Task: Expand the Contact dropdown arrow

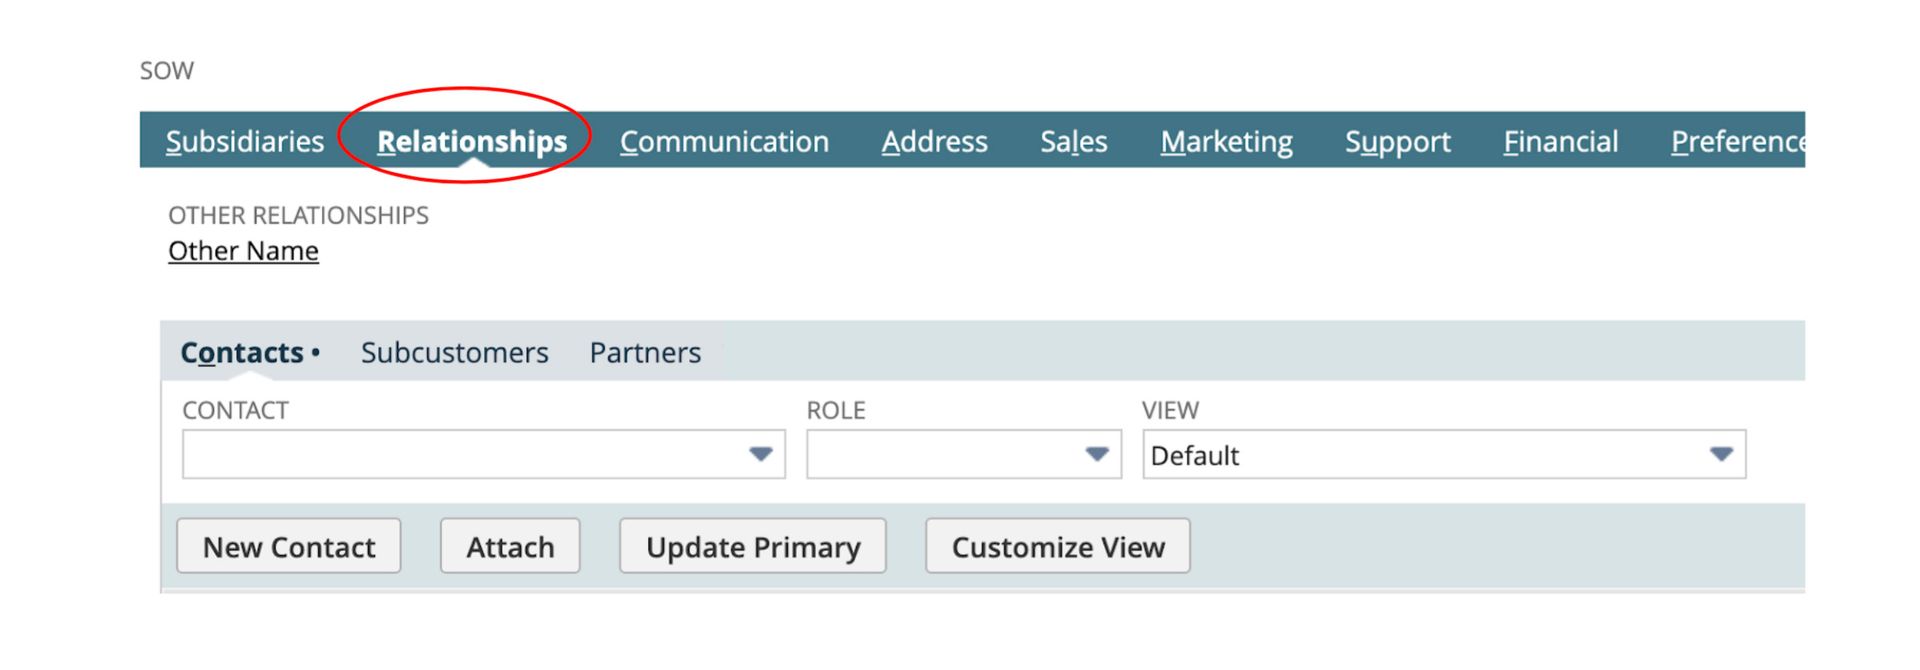Action: point(761,455)
